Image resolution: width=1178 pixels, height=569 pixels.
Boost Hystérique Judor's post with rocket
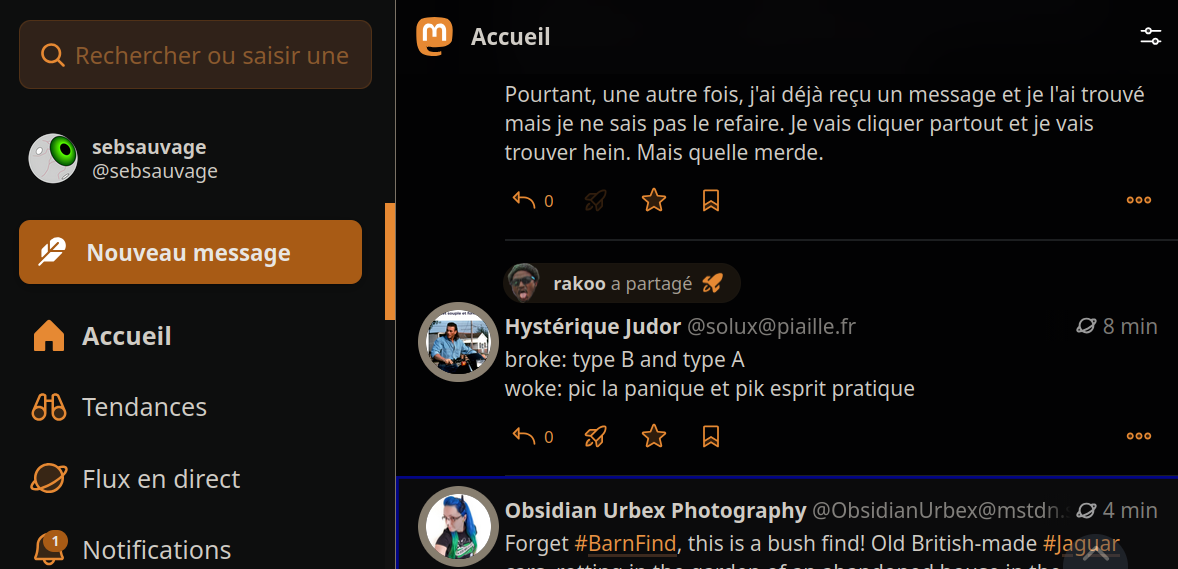tap(596, 436)
